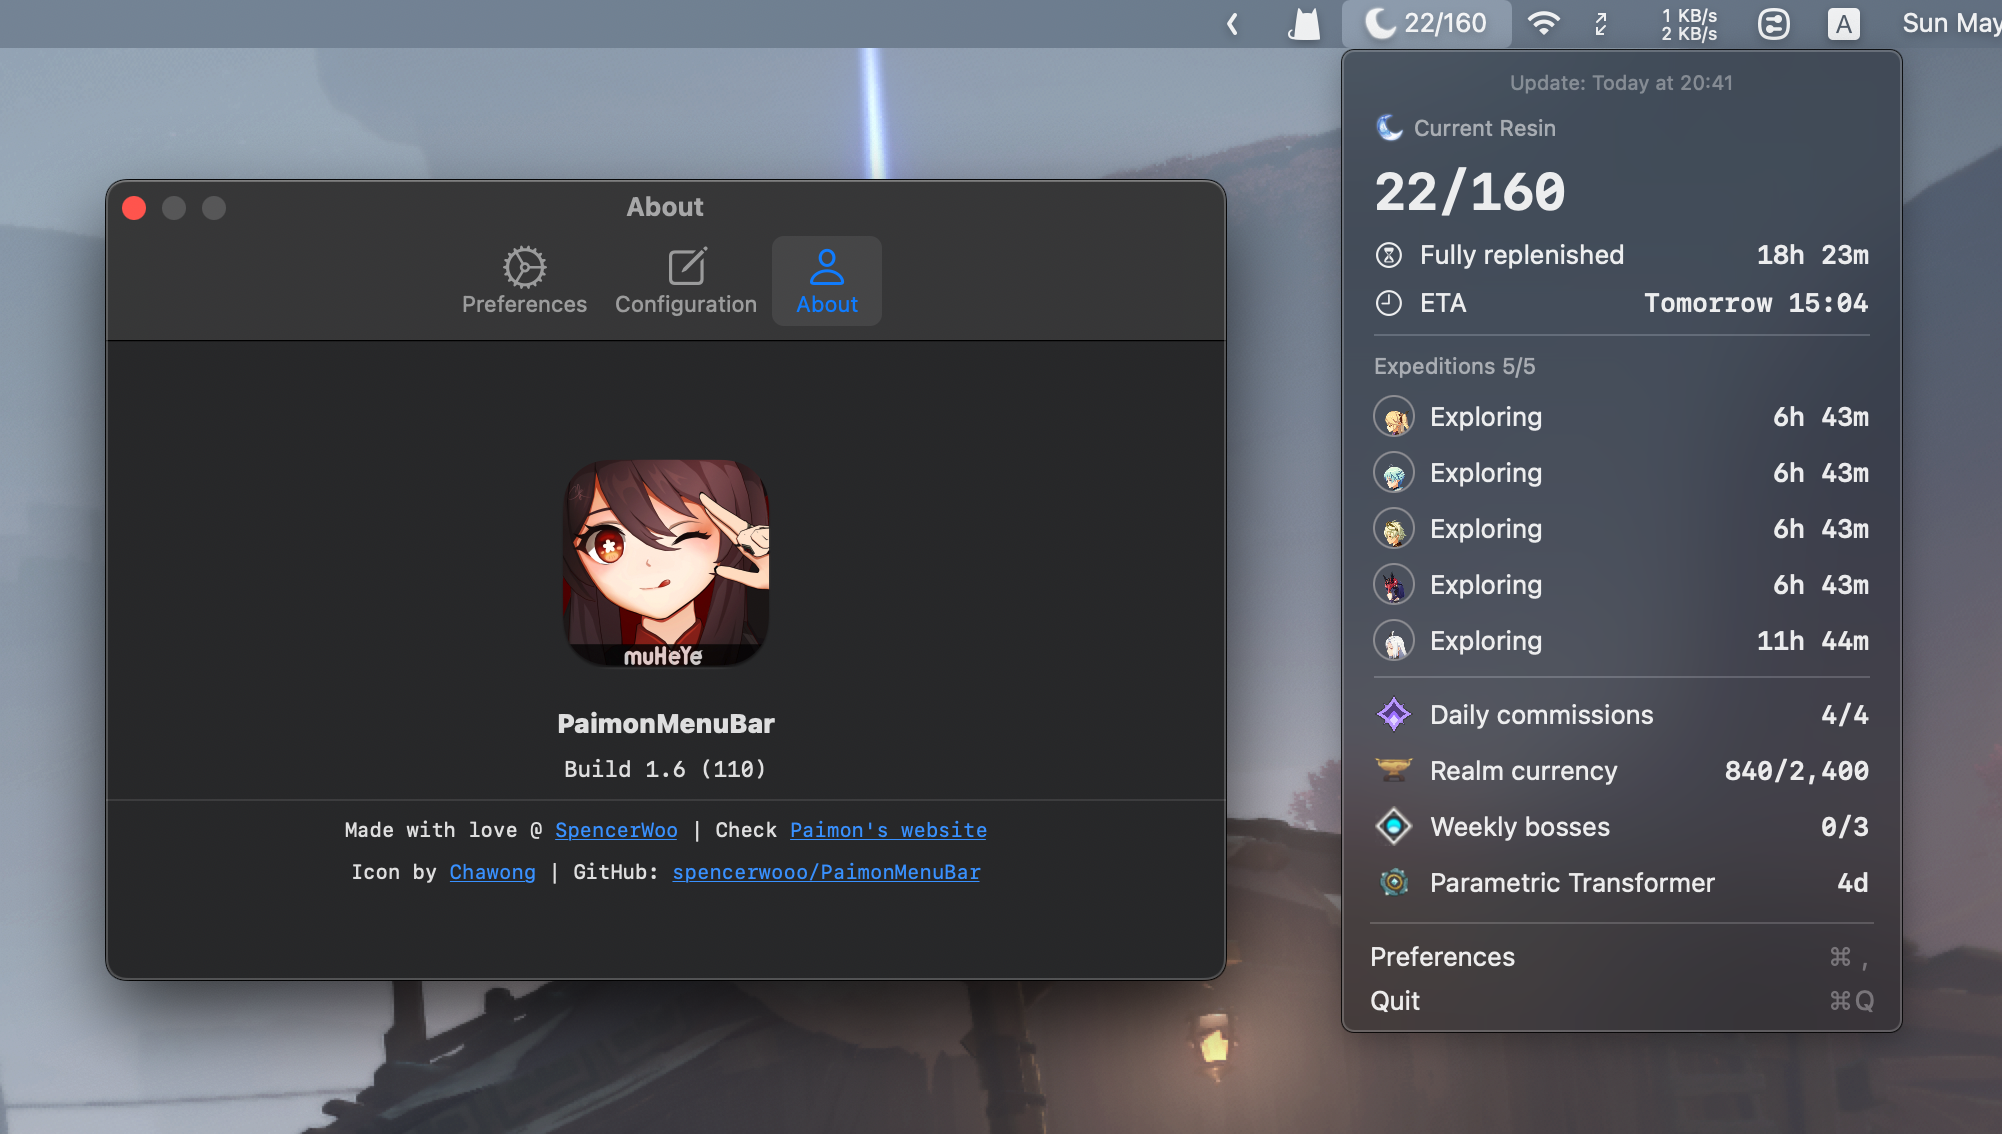Expand hidden menu bar items chevron
This screenshot has height=1134, width=2002.
coord(1233,24)
